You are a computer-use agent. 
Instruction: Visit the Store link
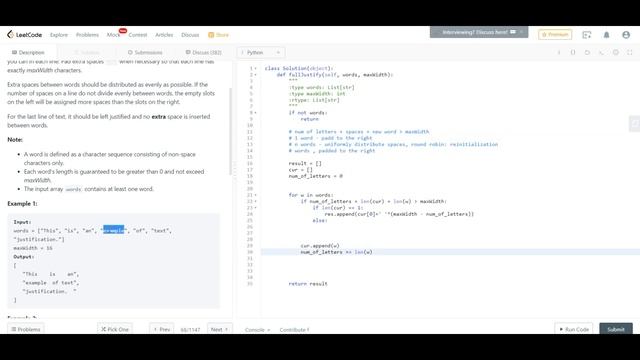tap(218, 35)
